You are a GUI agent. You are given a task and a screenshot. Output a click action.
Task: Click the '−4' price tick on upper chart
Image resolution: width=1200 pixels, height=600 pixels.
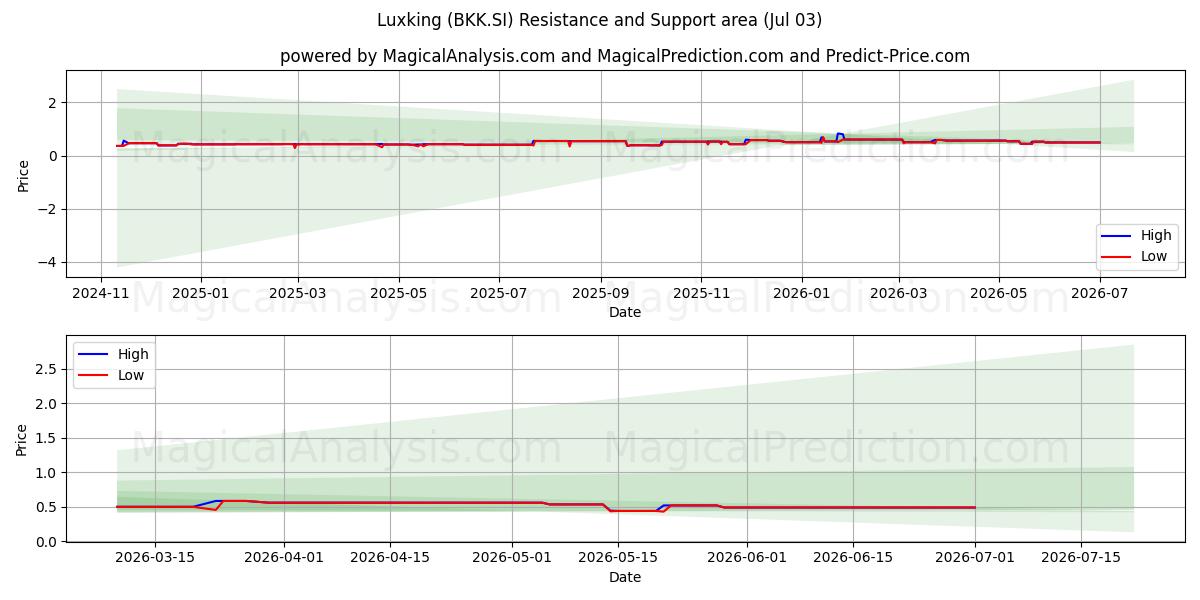48,263
